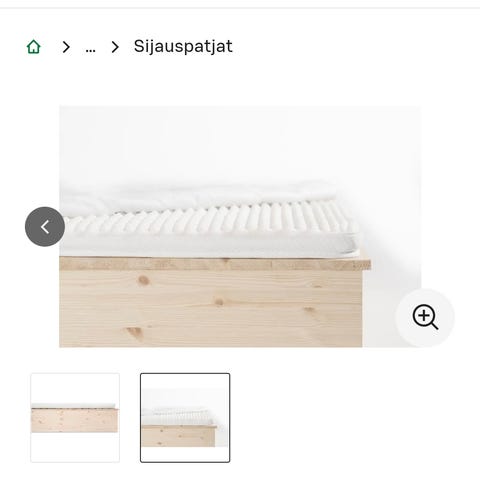Click the previous image arrow button

pyautogui.click(x=45, y=227)
